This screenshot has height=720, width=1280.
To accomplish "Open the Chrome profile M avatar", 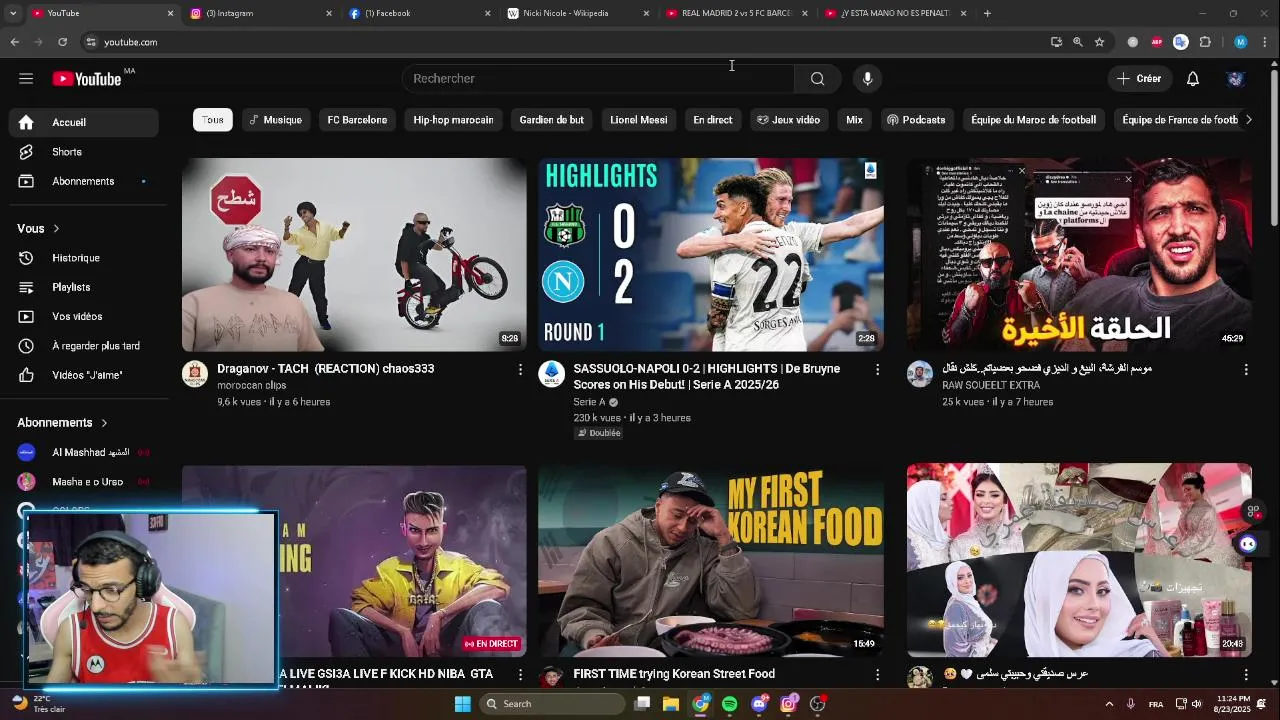I will pyautogui.click(x=1240, y=42).
